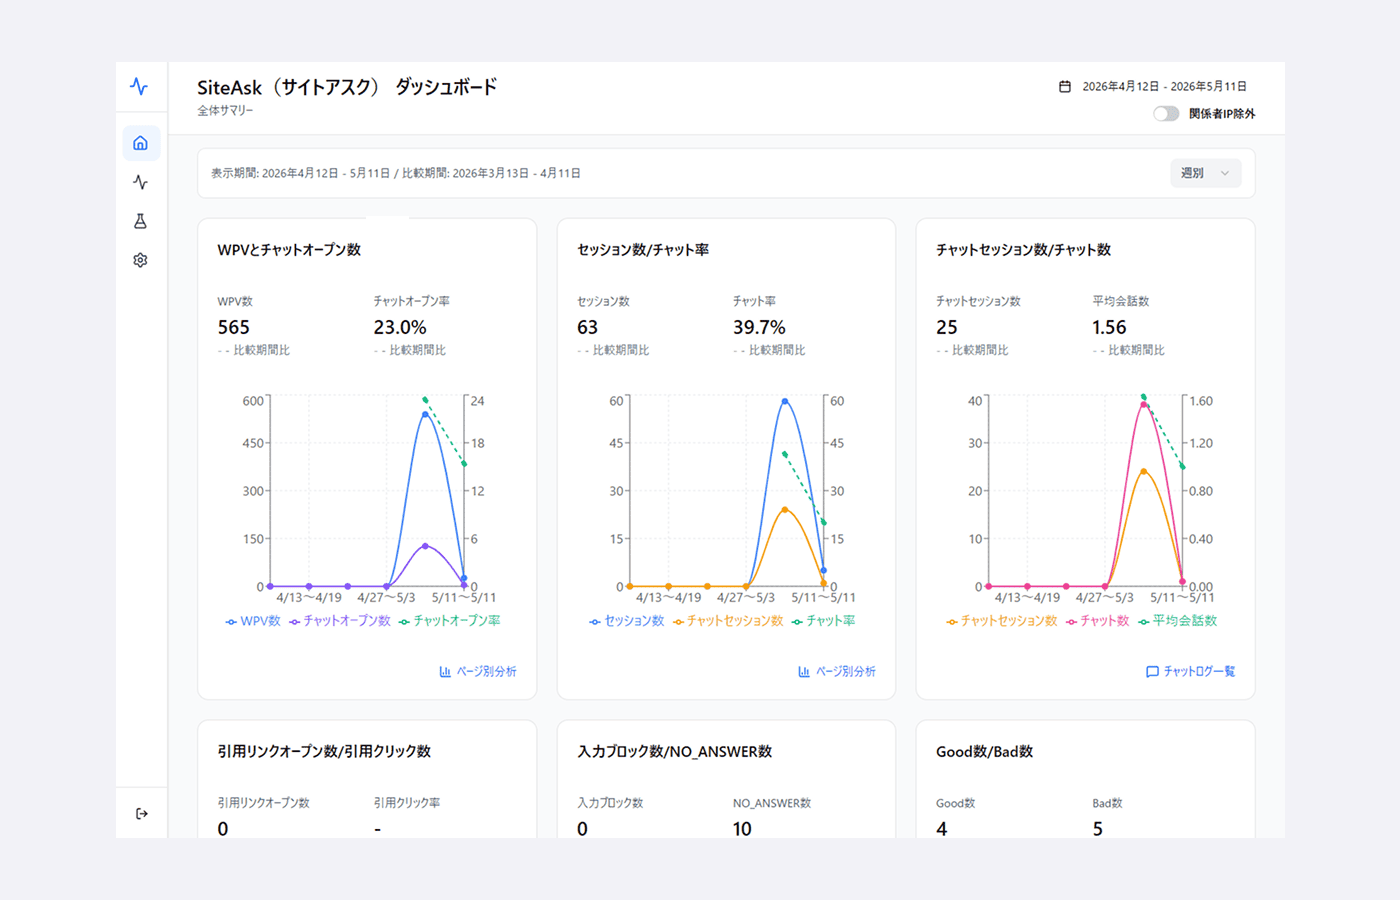Click the WPVとチャットオープン数 card title
The image size is (1400, 900).
tap(289, 250)
